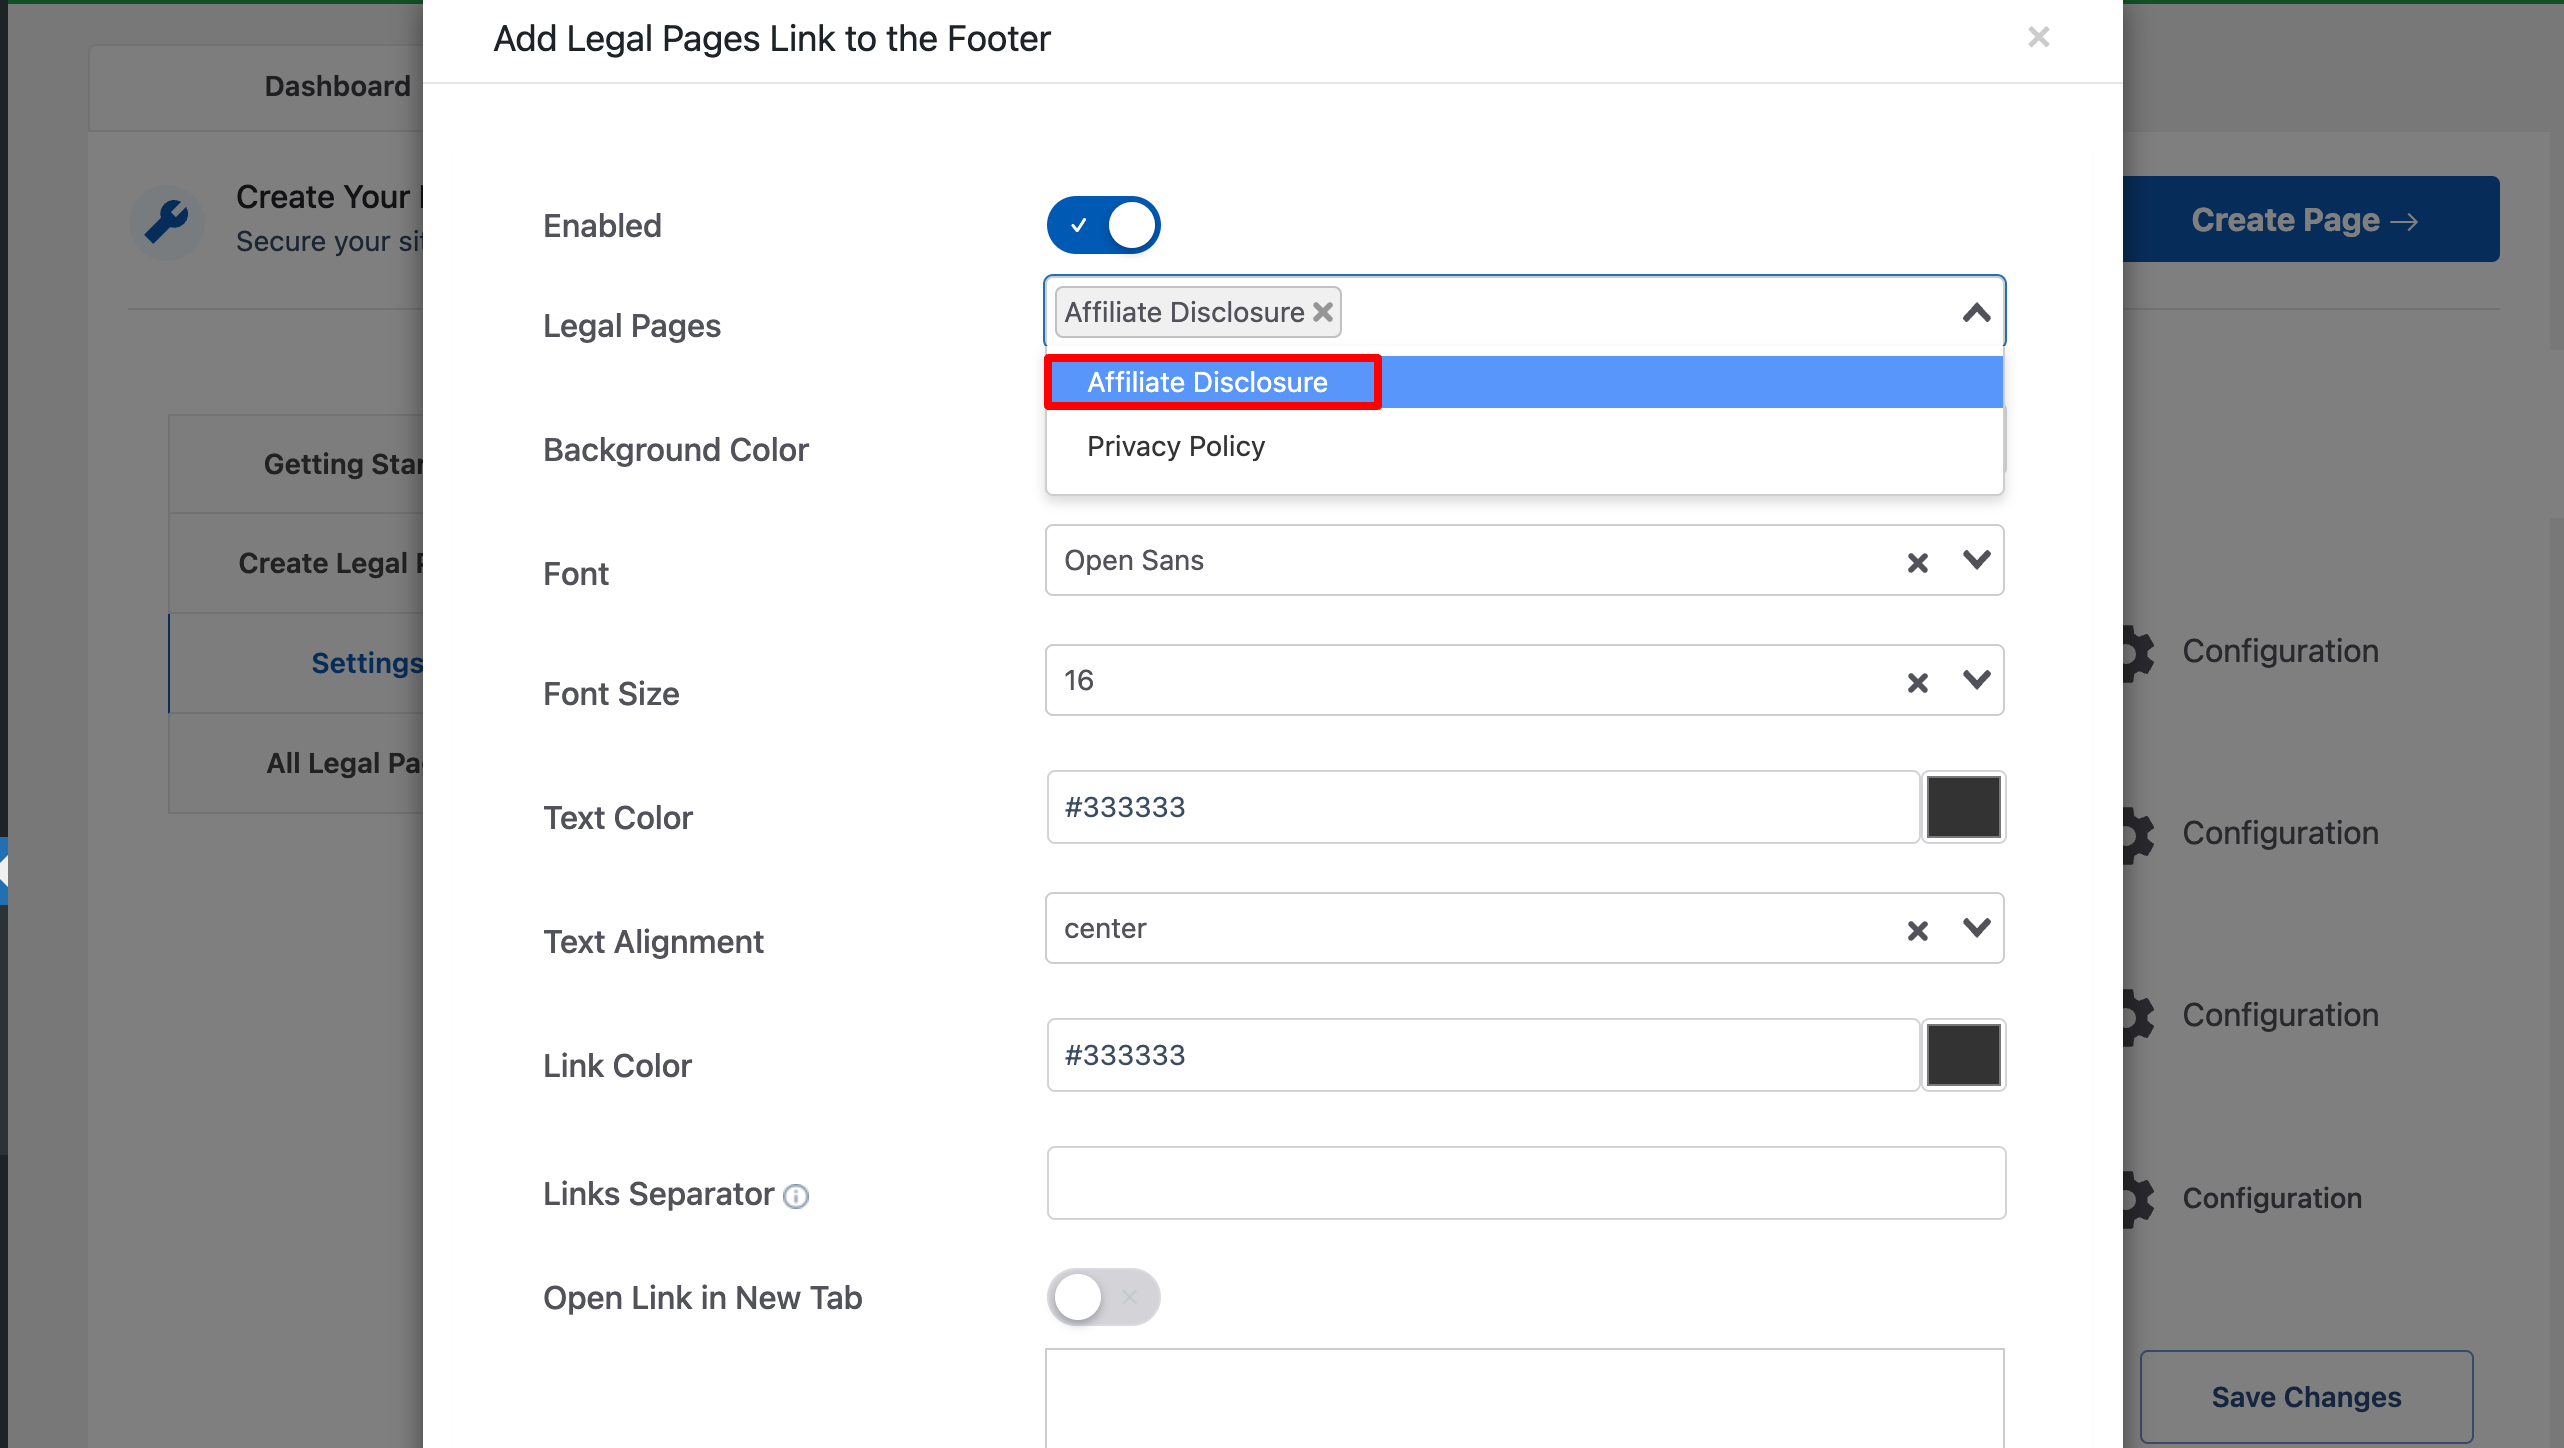Collapse the Legal Pages dropdown arrow

1976,313
